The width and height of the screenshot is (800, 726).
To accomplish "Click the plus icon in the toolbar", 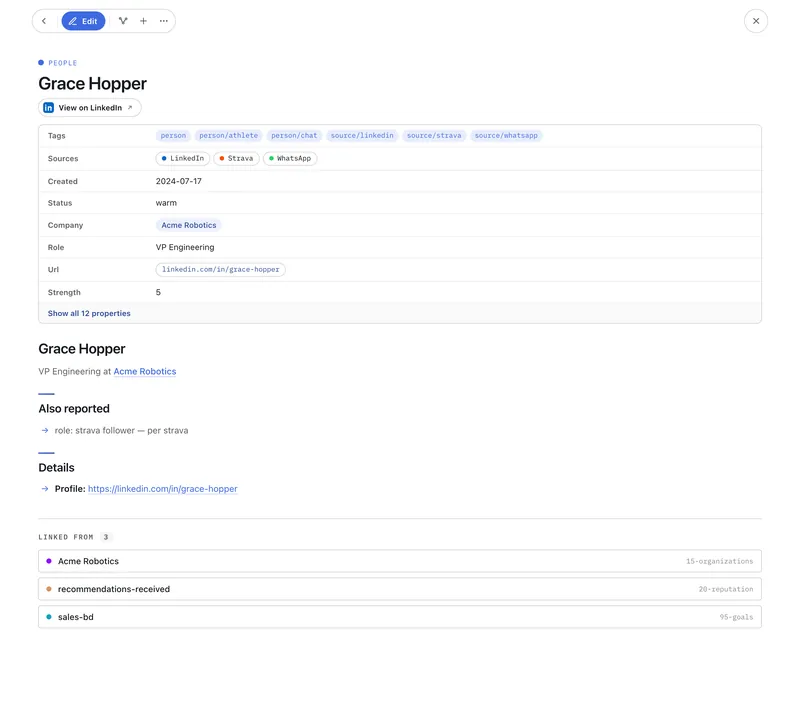I will click(143, 21).
